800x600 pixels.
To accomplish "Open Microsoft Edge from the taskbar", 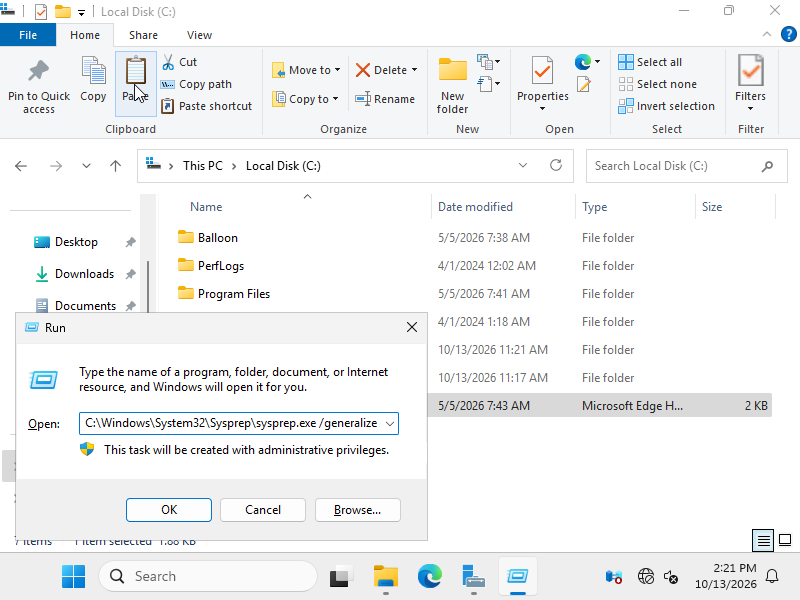I will (430, 576).
